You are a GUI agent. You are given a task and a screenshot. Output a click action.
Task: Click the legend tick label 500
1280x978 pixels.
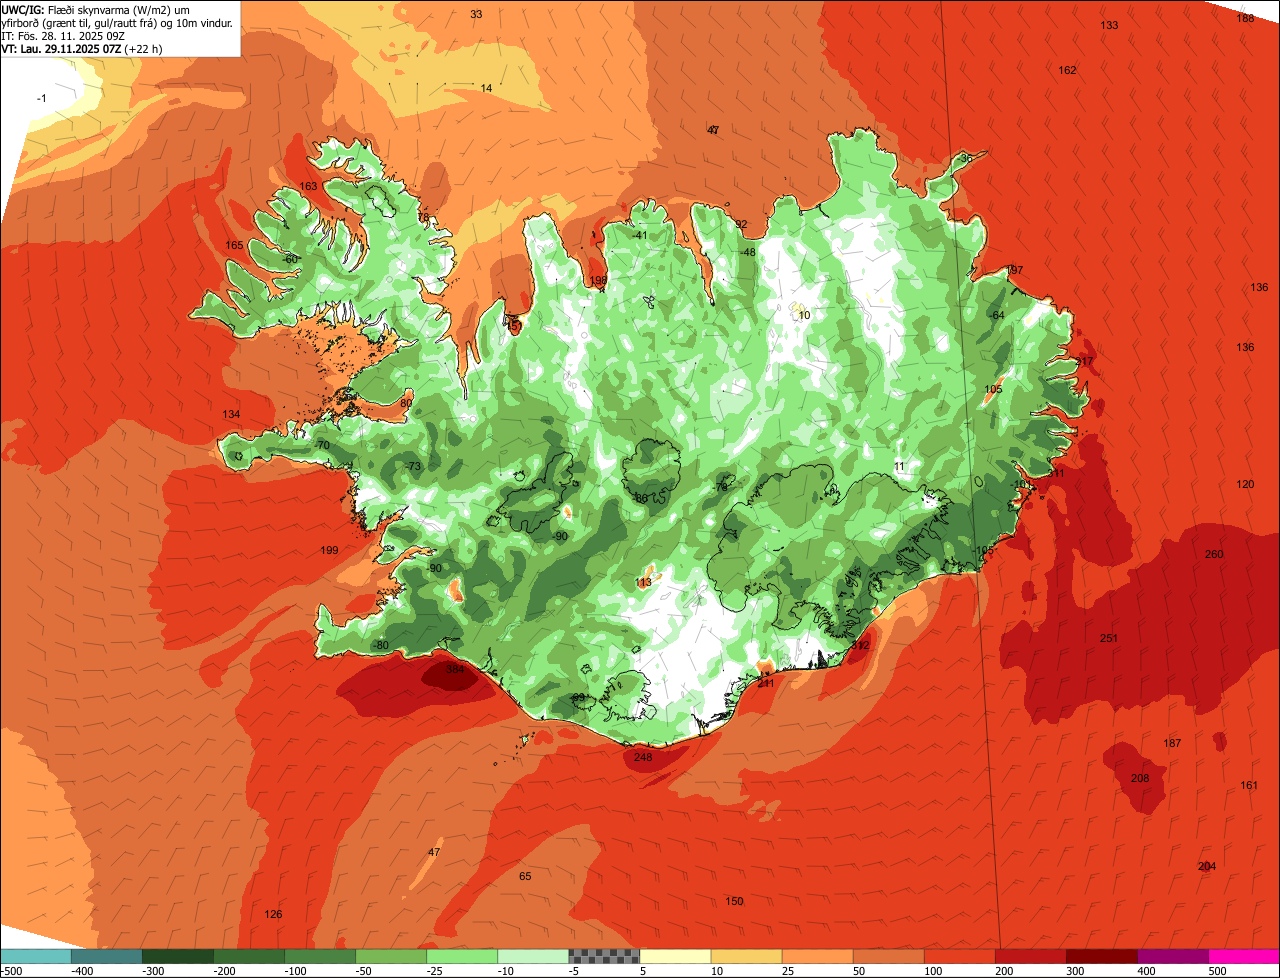pyautogui.click(x=1217, y=971)
